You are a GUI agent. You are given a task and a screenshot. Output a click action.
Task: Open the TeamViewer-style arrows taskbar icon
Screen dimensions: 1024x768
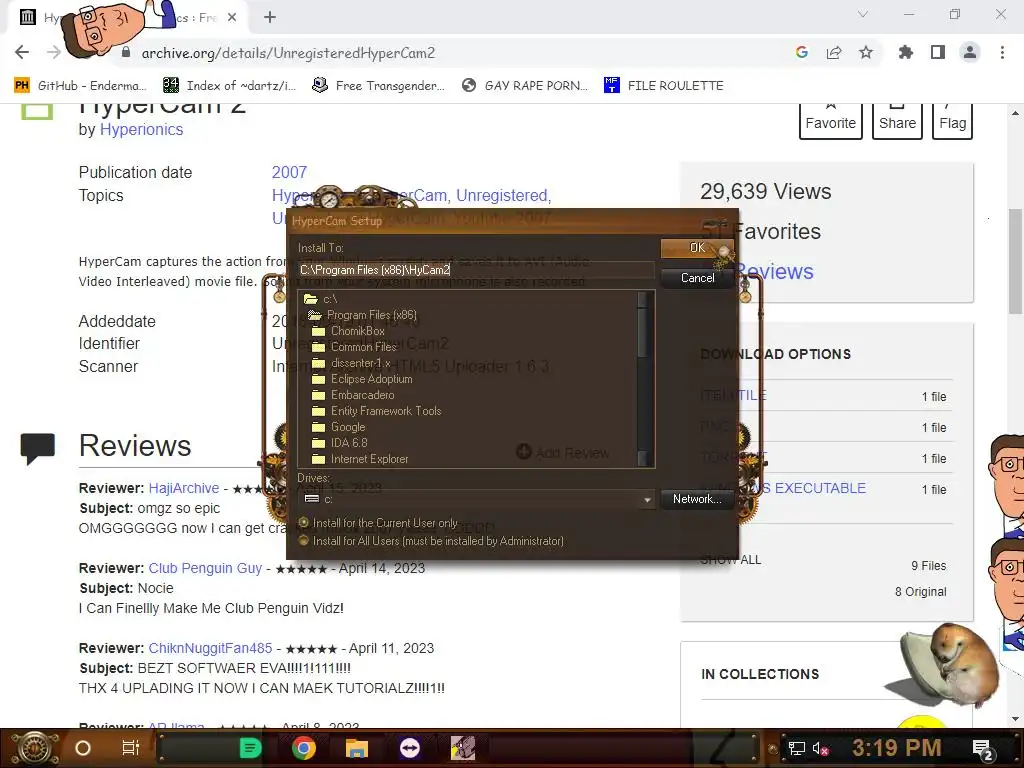pos(410,748)
